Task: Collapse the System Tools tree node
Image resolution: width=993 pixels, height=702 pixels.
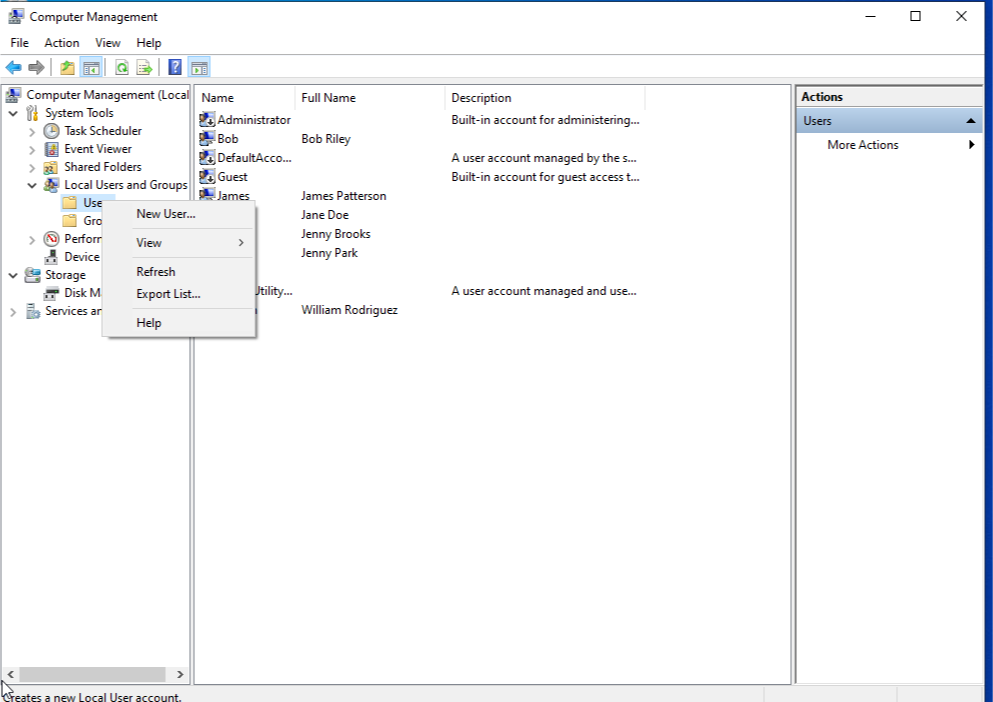Action: click(13, 113)
